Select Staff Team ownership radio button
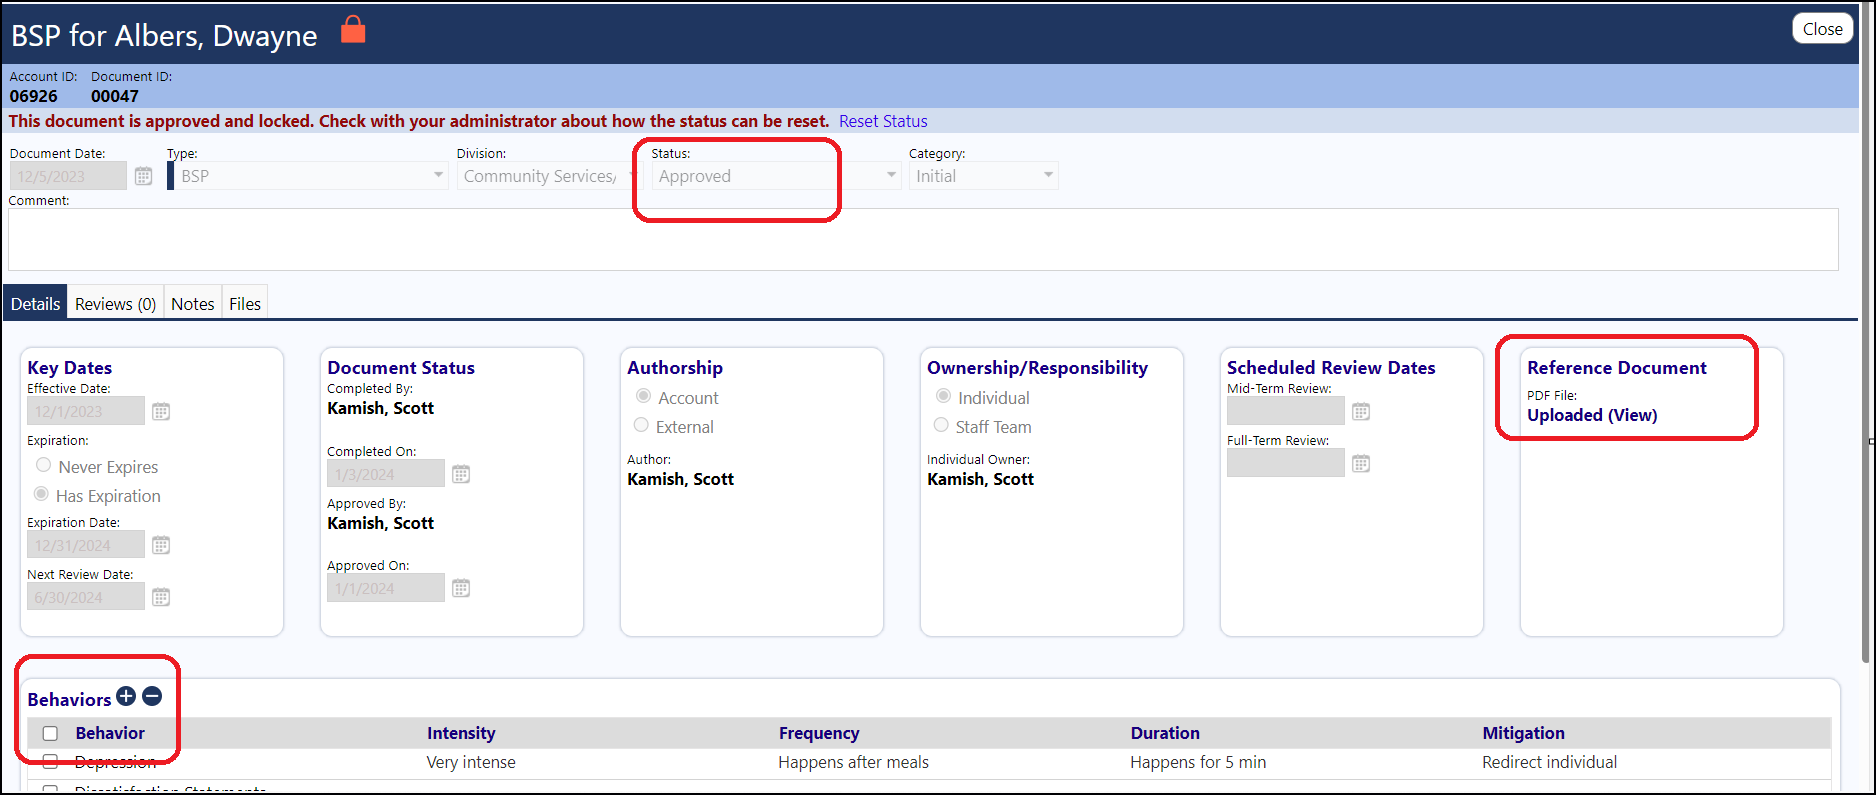1876x795 pixels. tap(941, 425)
